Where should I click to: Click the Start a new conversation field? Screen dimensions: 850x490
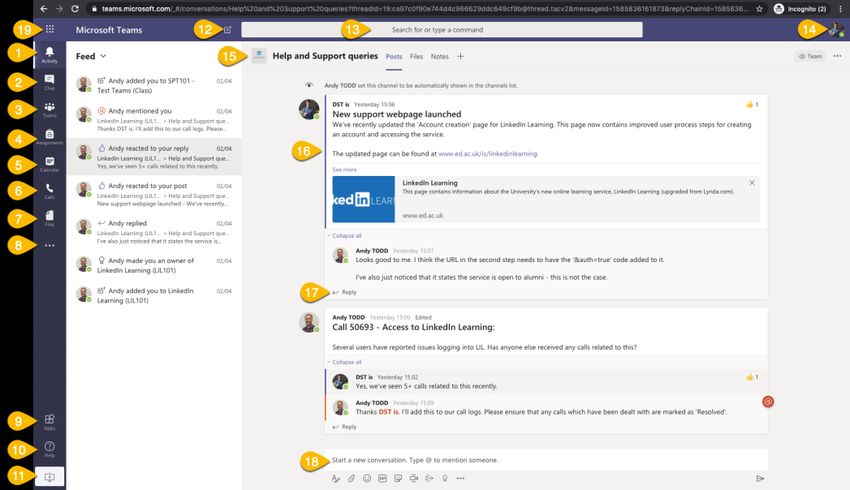tap(546, 460)
